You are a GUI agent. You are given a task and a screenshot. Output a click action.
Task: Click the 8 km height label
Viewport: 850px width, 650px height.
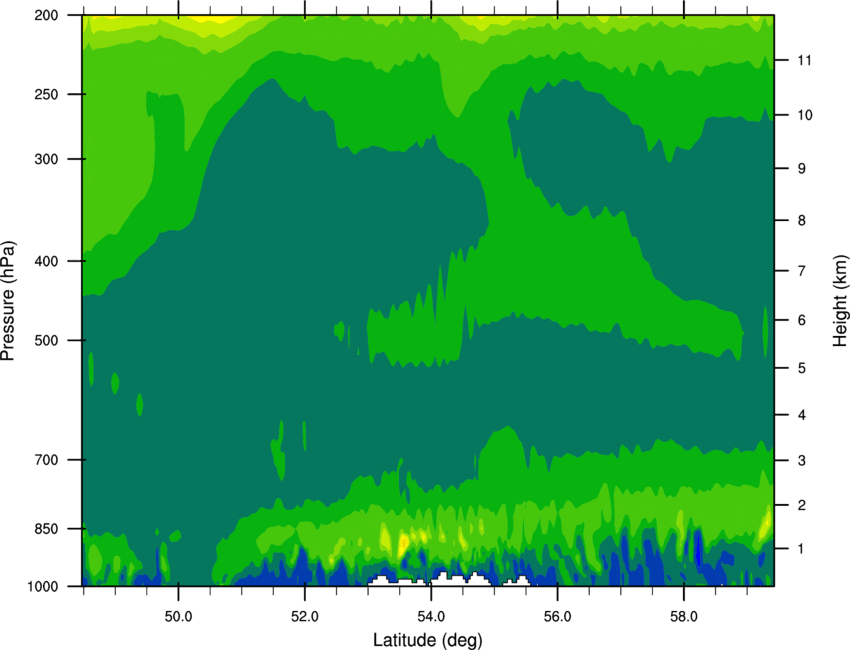click(802, 221)
